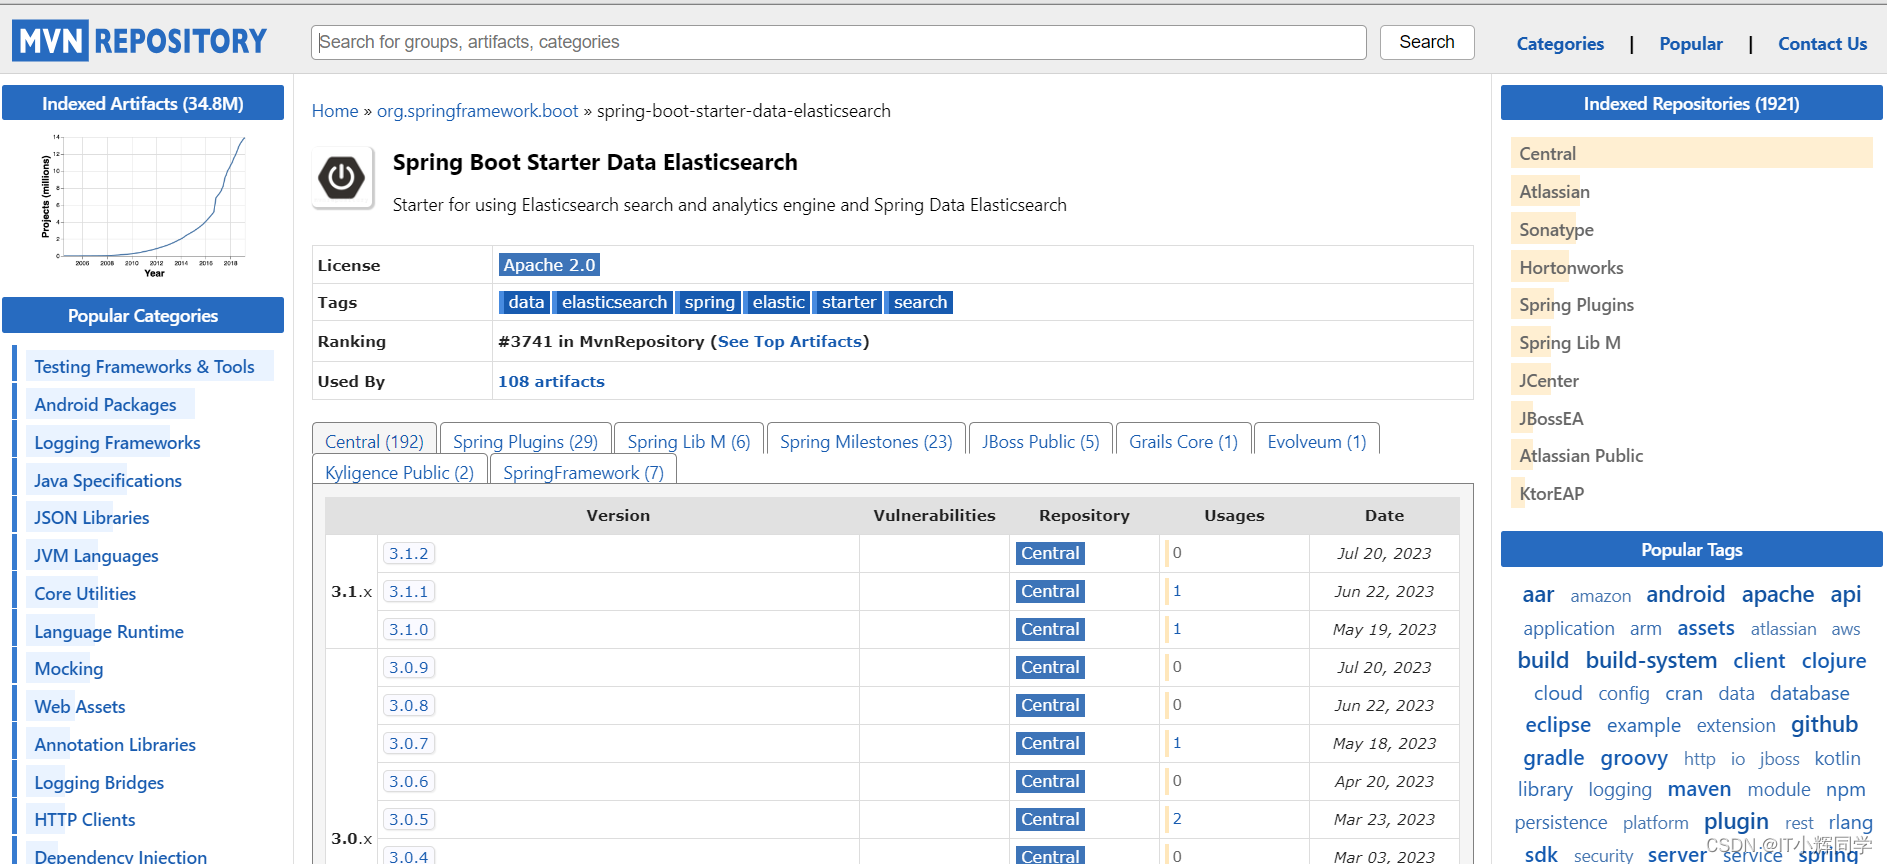Open Hortonworks repository link
The width and height of the screenshot is (1887, 864).
(x=1571, y=268)
